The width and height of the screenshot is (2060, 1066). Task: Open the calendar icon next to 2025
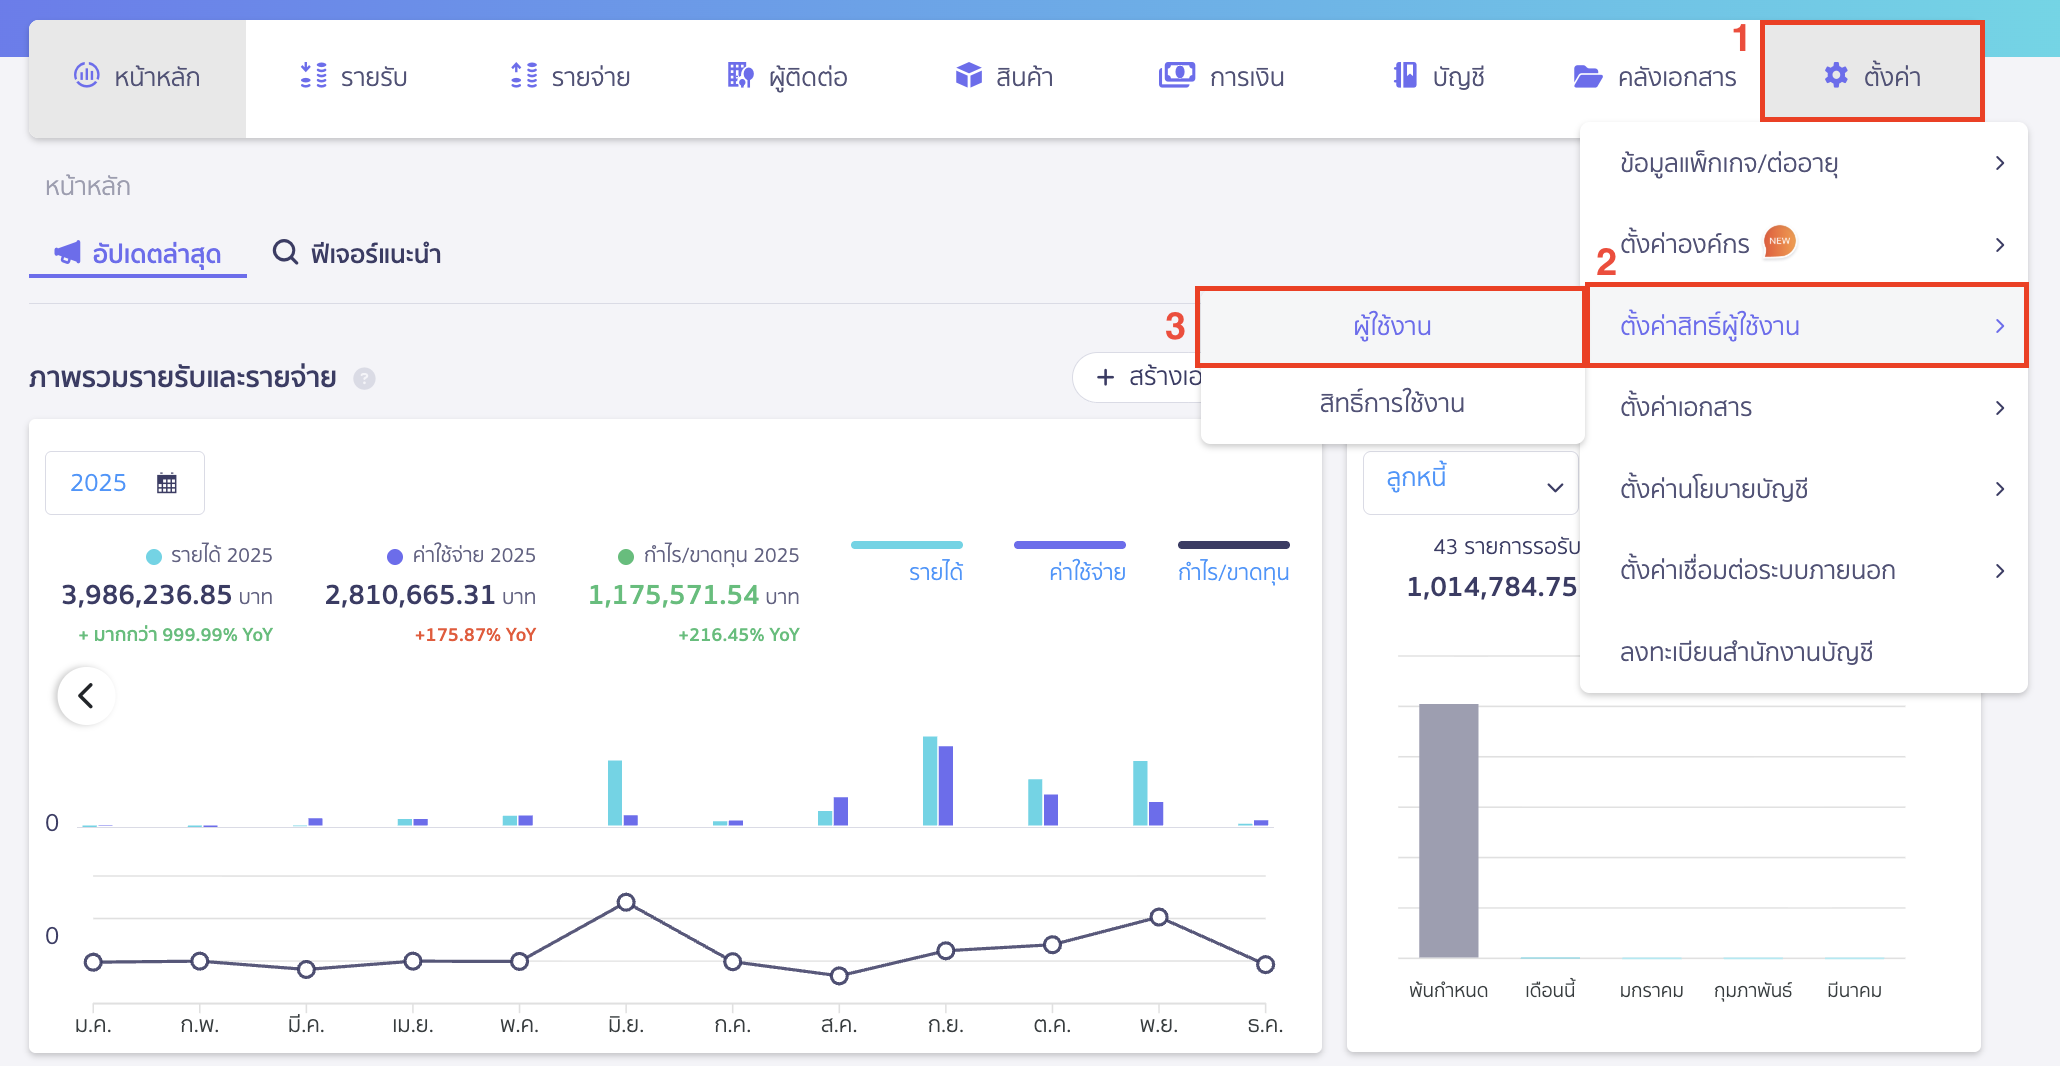[167, 482]
